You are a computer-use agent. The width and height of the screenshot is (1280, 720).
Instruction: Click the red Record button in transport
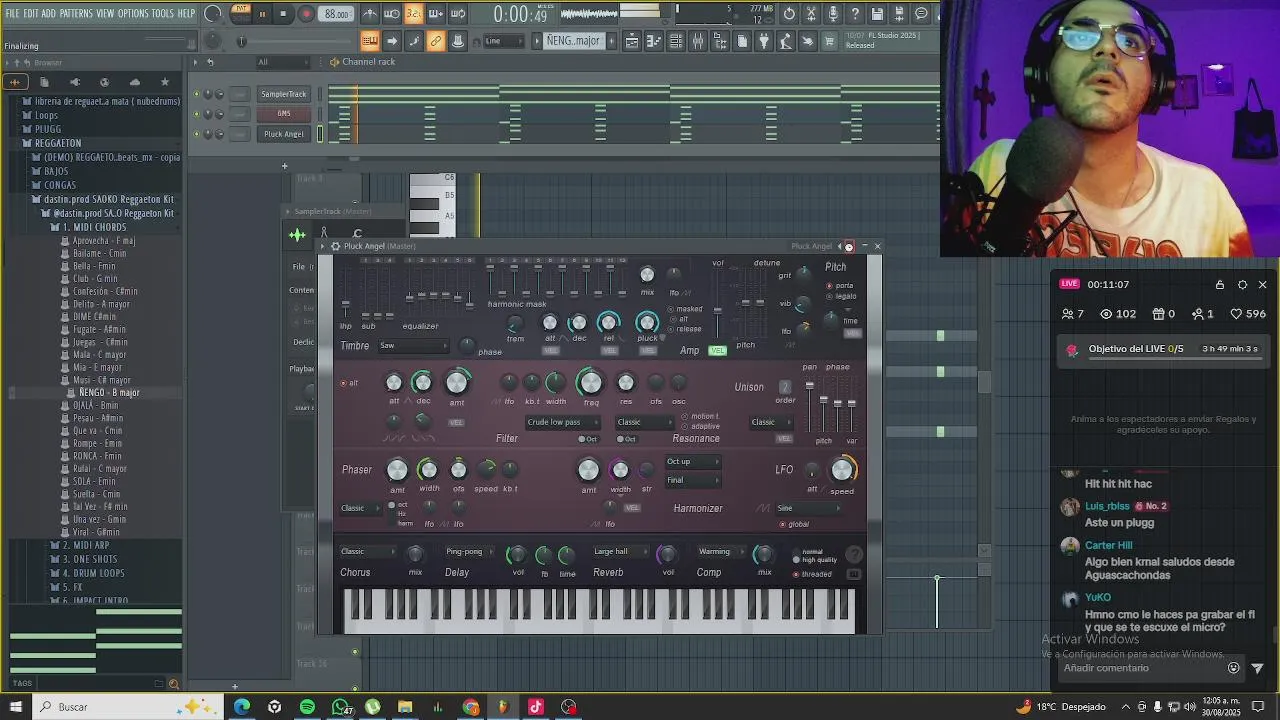click(306, 14)
